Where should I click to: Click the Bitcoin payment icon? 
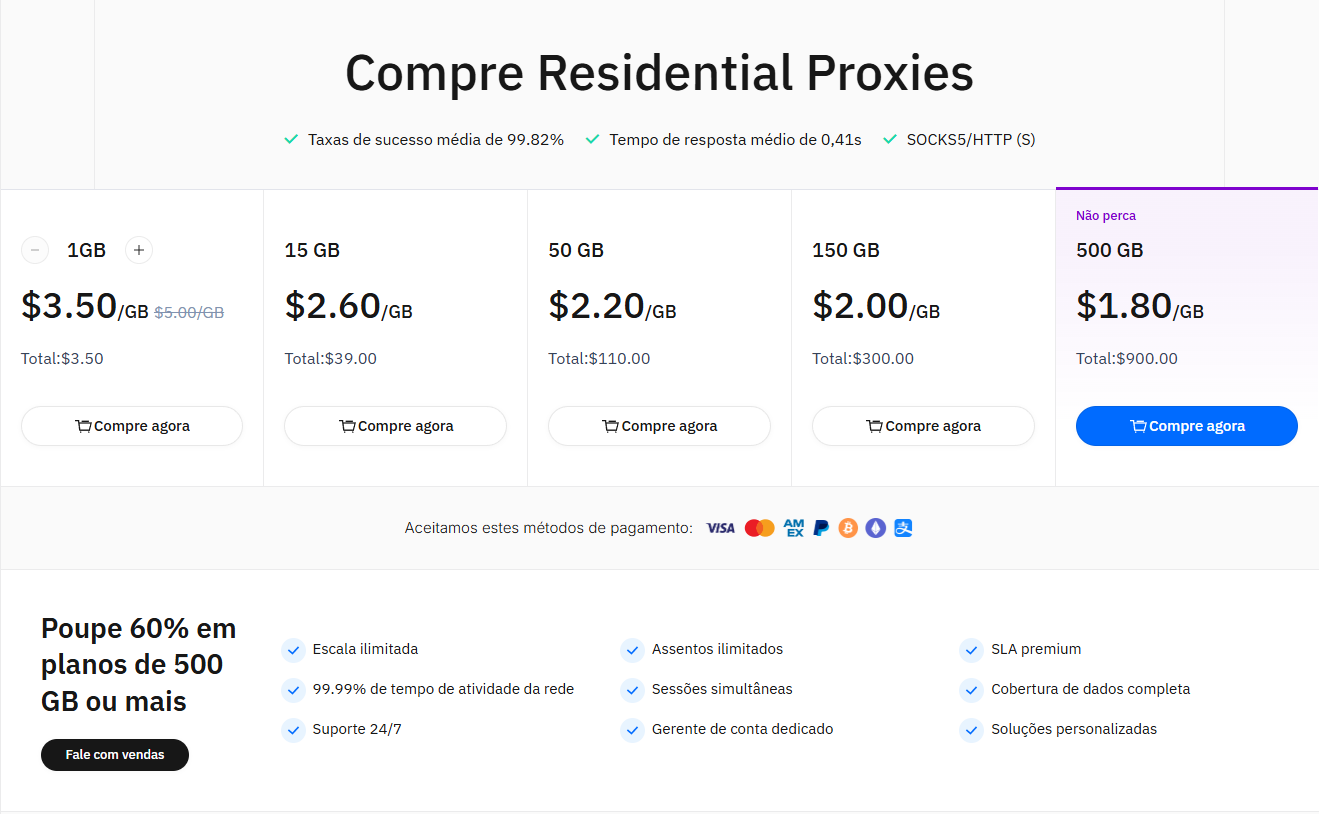click(848, 528)
